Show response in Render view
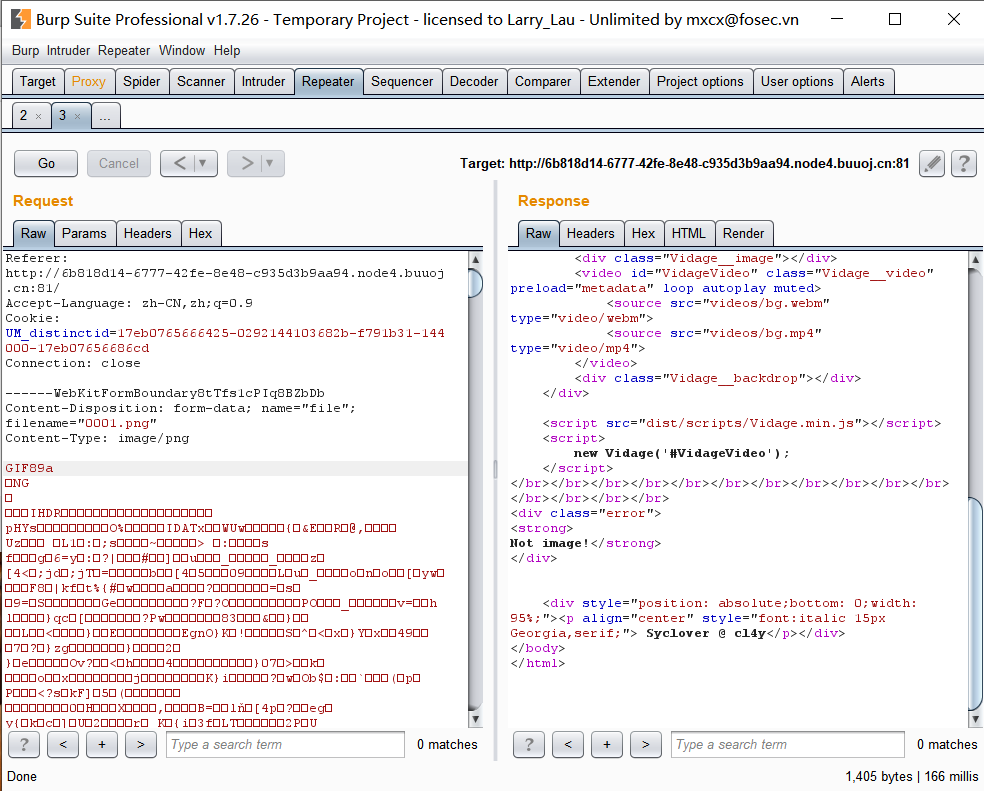This screenshot has width=984, height=791. point(743,233)
